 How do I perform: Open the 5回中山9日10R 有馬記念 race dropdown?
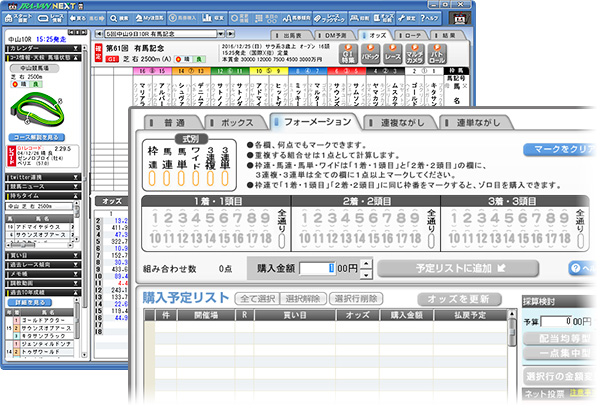(x=164, y=34)
